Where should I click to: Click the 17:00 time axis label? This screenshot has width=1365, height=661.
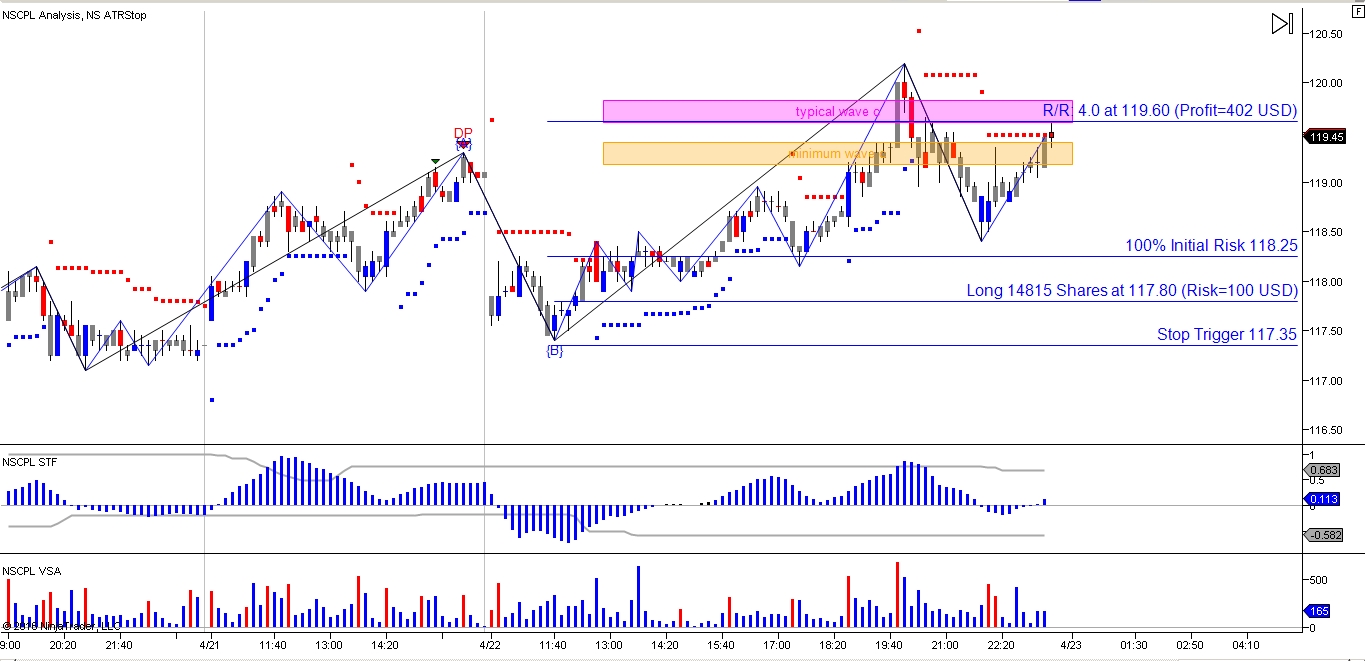pos(776,646)
